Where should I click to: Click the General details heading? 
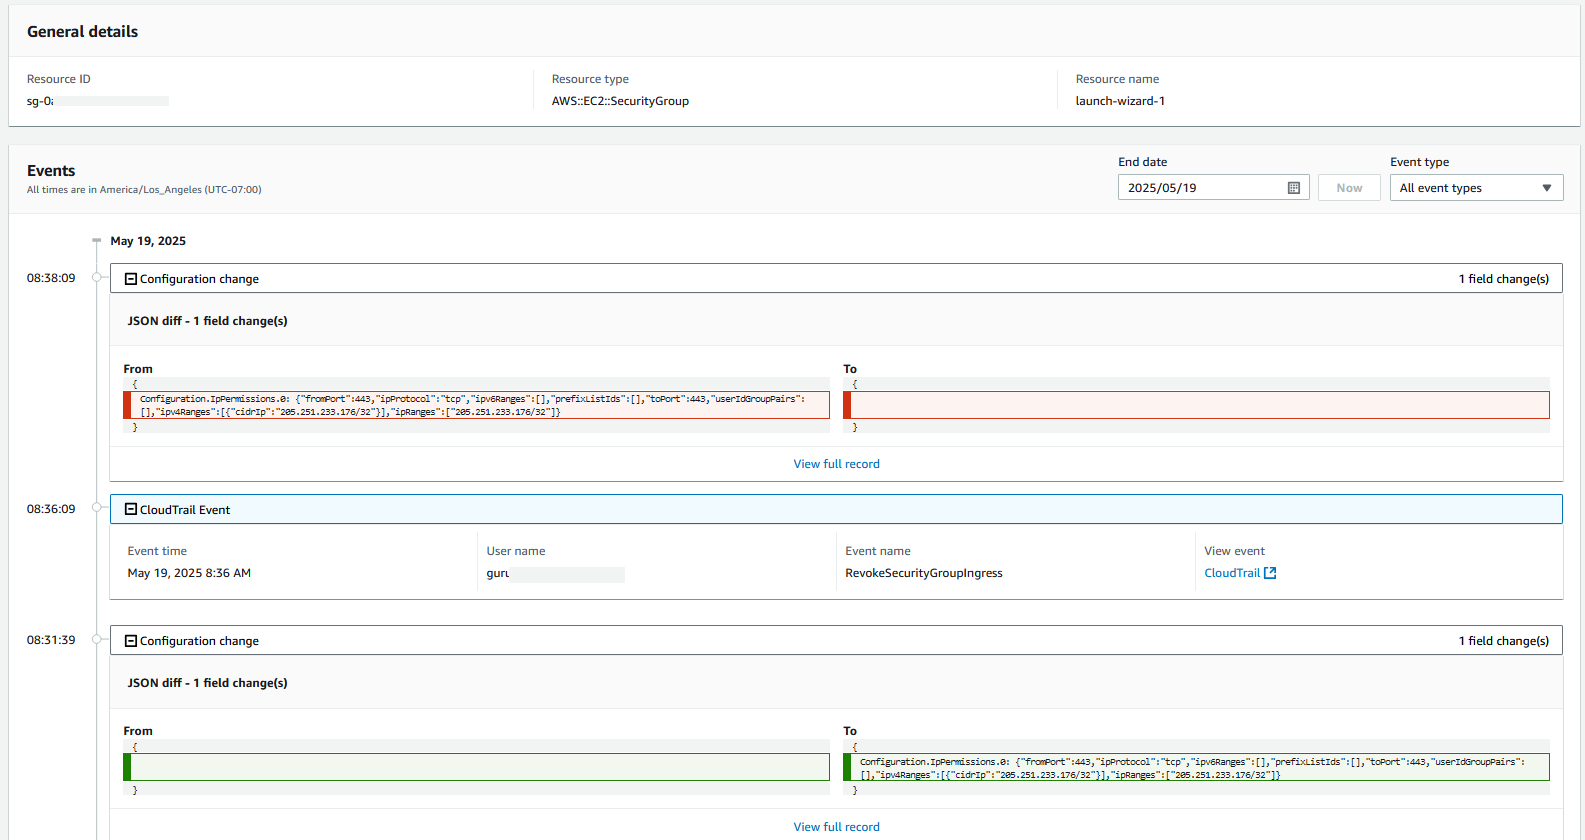[x=82, y=32]
